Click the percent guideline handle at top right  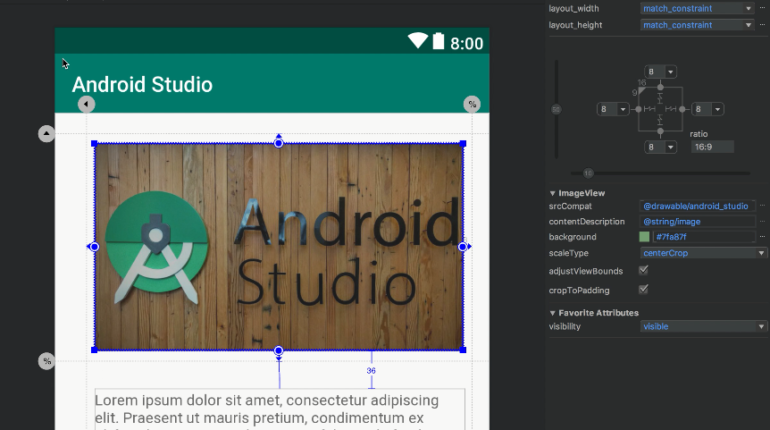[472, 104]
